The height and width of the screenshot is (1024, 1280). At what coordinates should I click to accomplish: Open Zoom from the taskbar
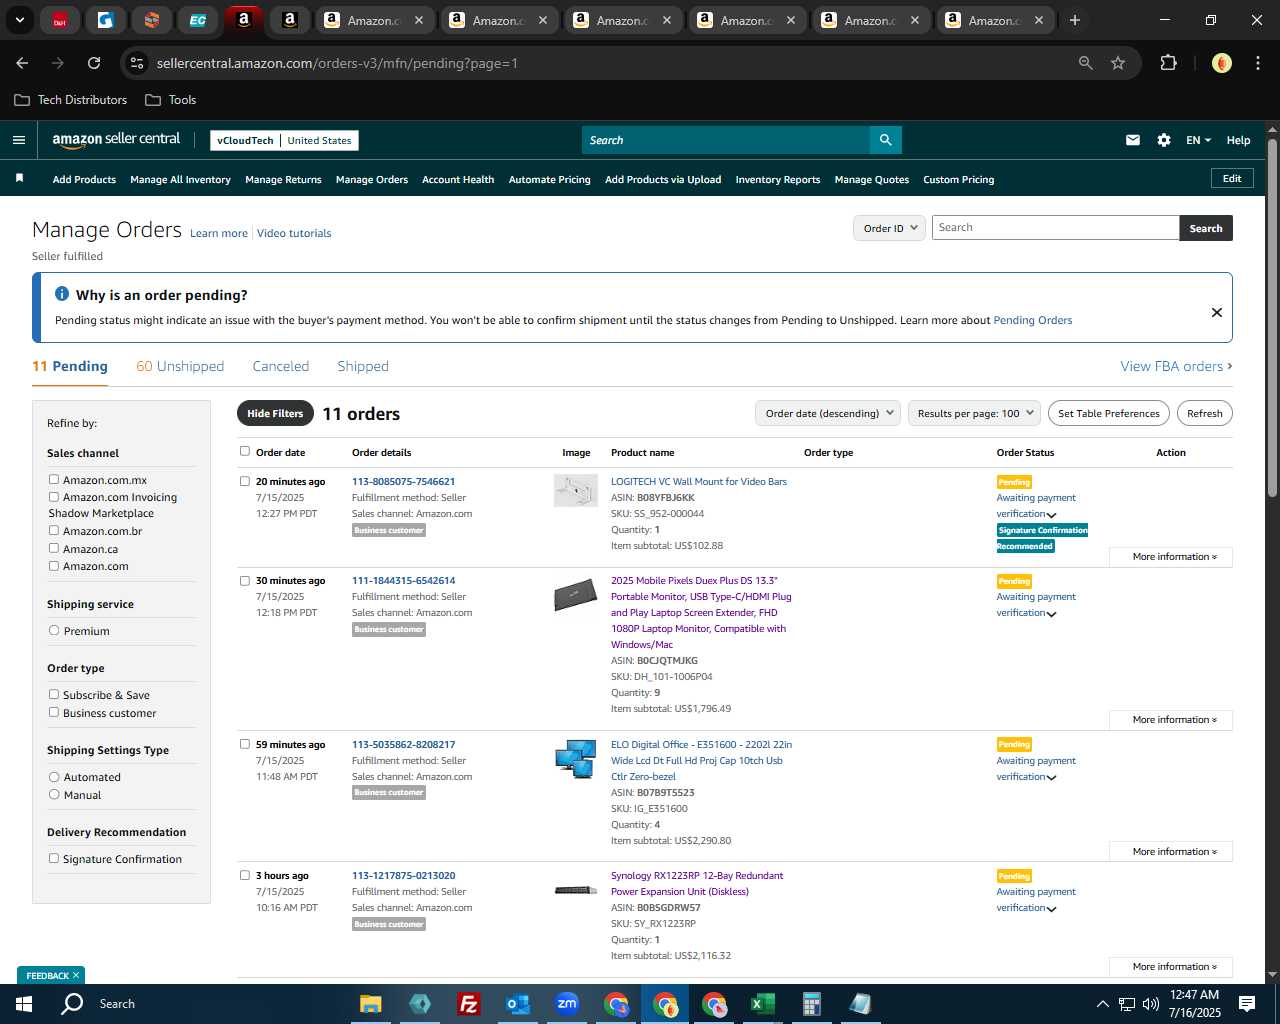(567, 1004)
